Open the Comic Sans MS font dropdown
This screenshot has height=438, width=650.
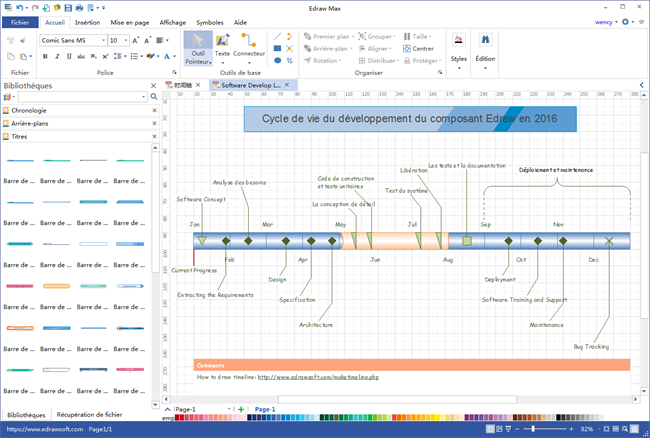101,40
